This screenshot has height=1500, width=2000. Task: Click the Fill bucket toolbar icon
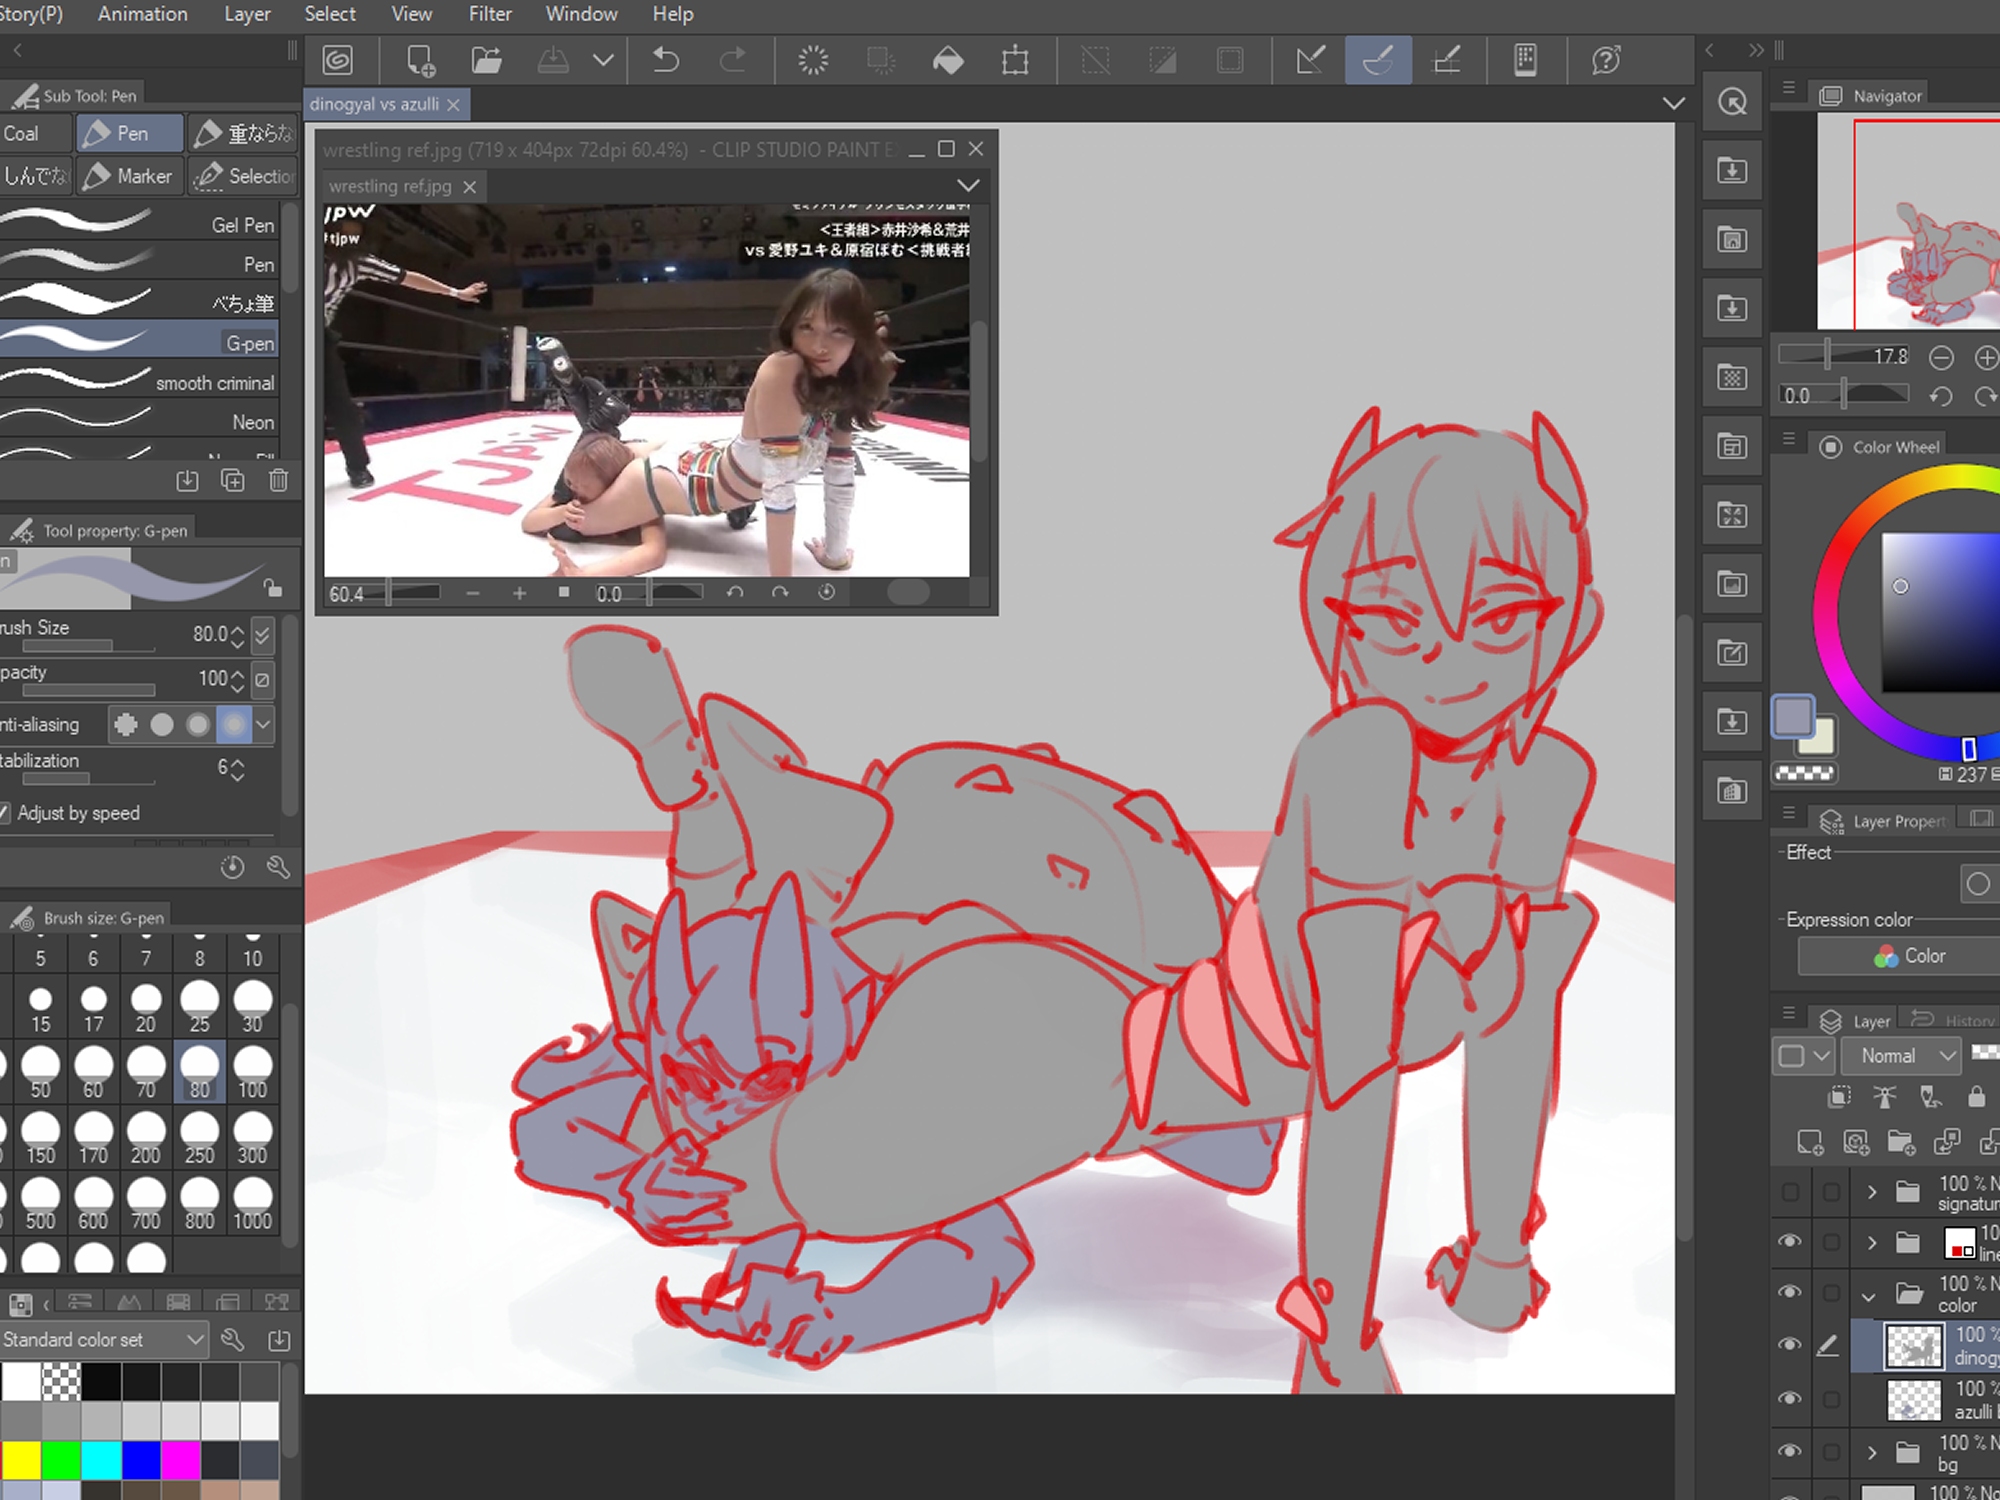(x=947, y=60)
